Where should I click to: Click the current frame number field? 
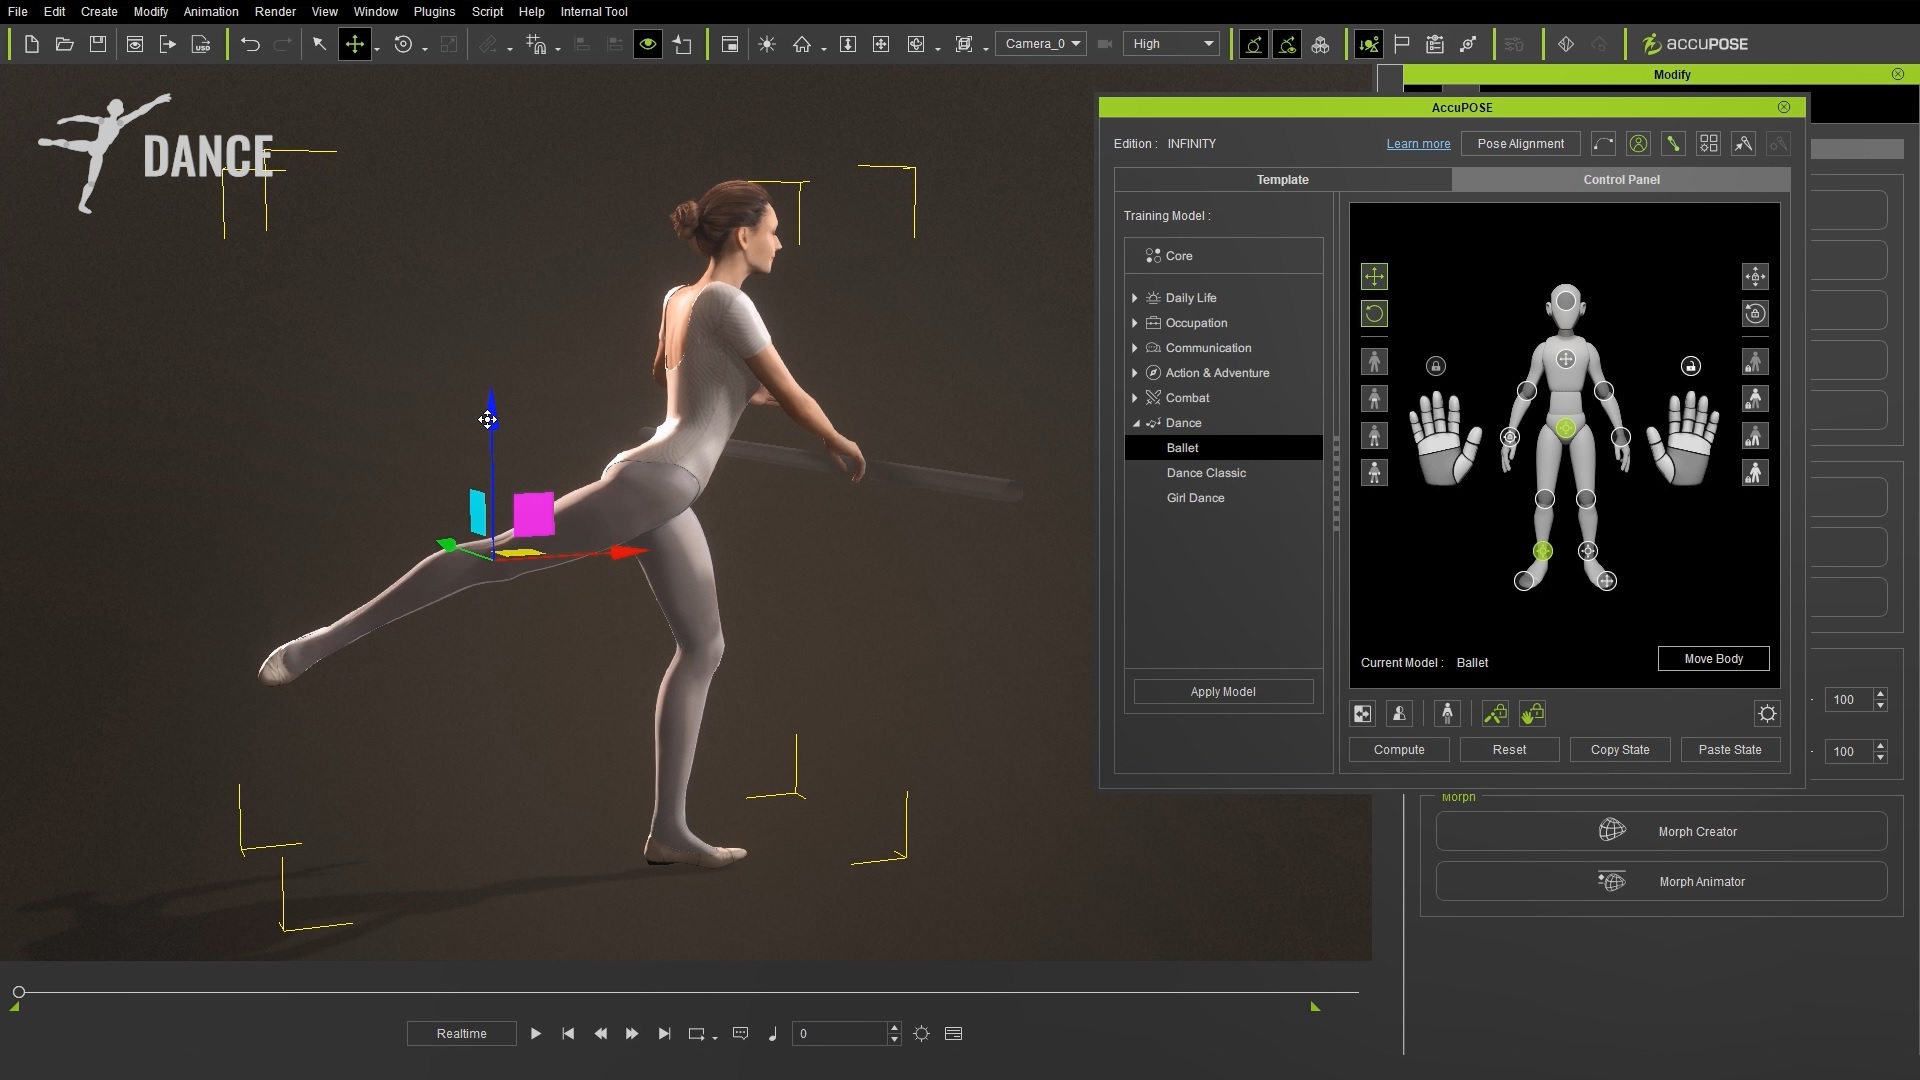point(840,1034)
